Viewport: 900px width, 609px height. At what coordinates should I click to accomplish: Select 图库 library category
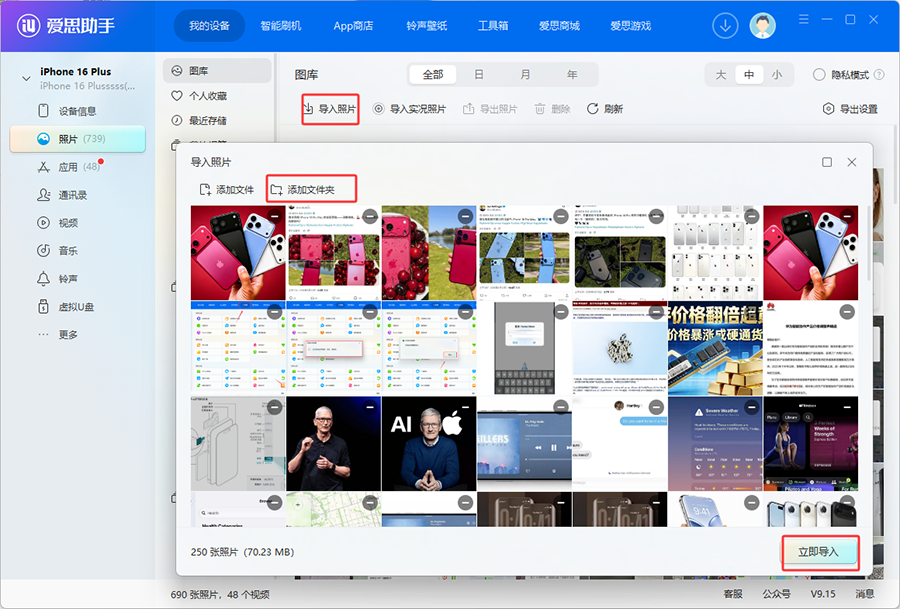click(217, 71)
